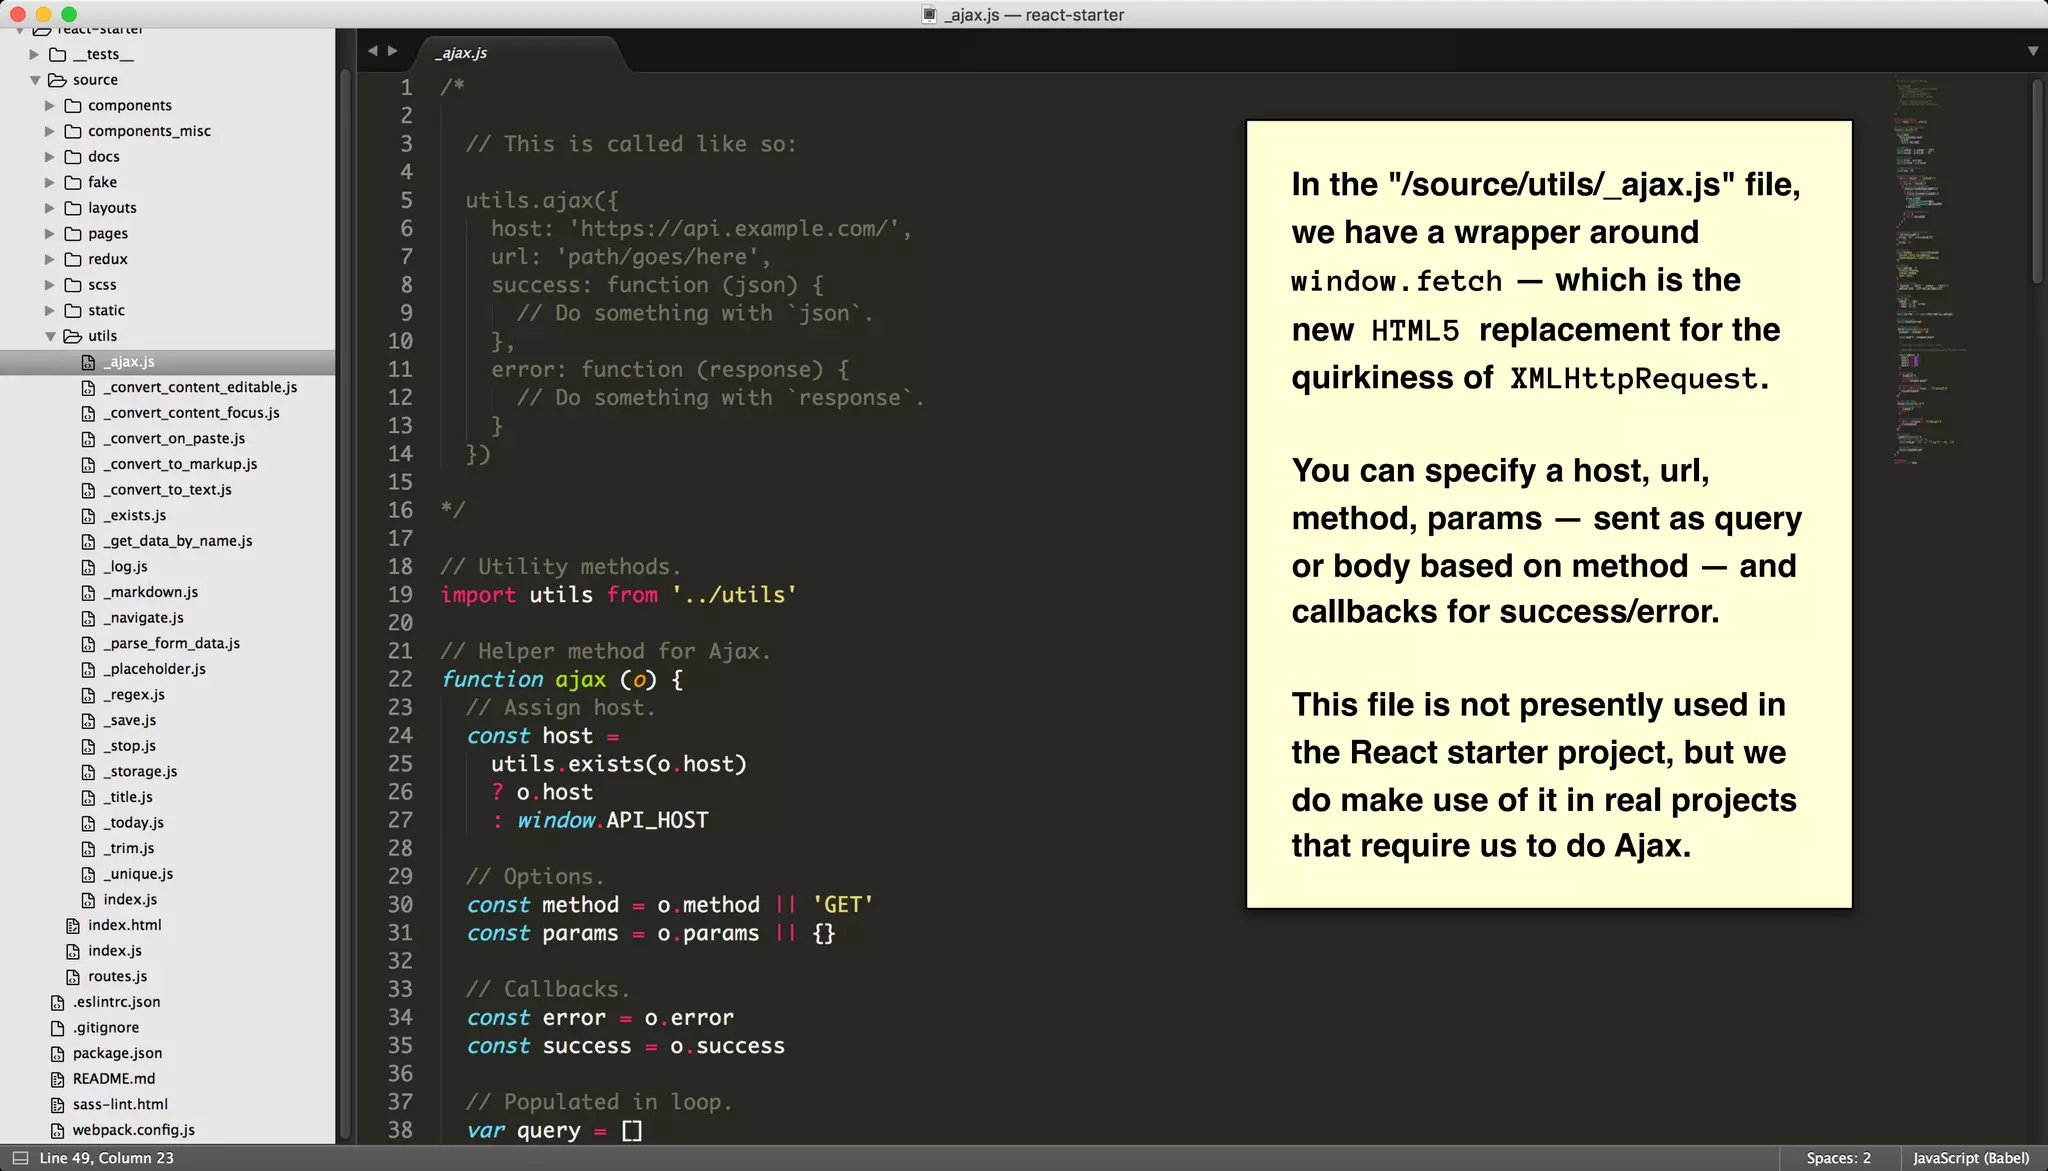The image size is (2048, 1171).
Task: Expand the components_misc folder arrow
Action: (50, 131)
